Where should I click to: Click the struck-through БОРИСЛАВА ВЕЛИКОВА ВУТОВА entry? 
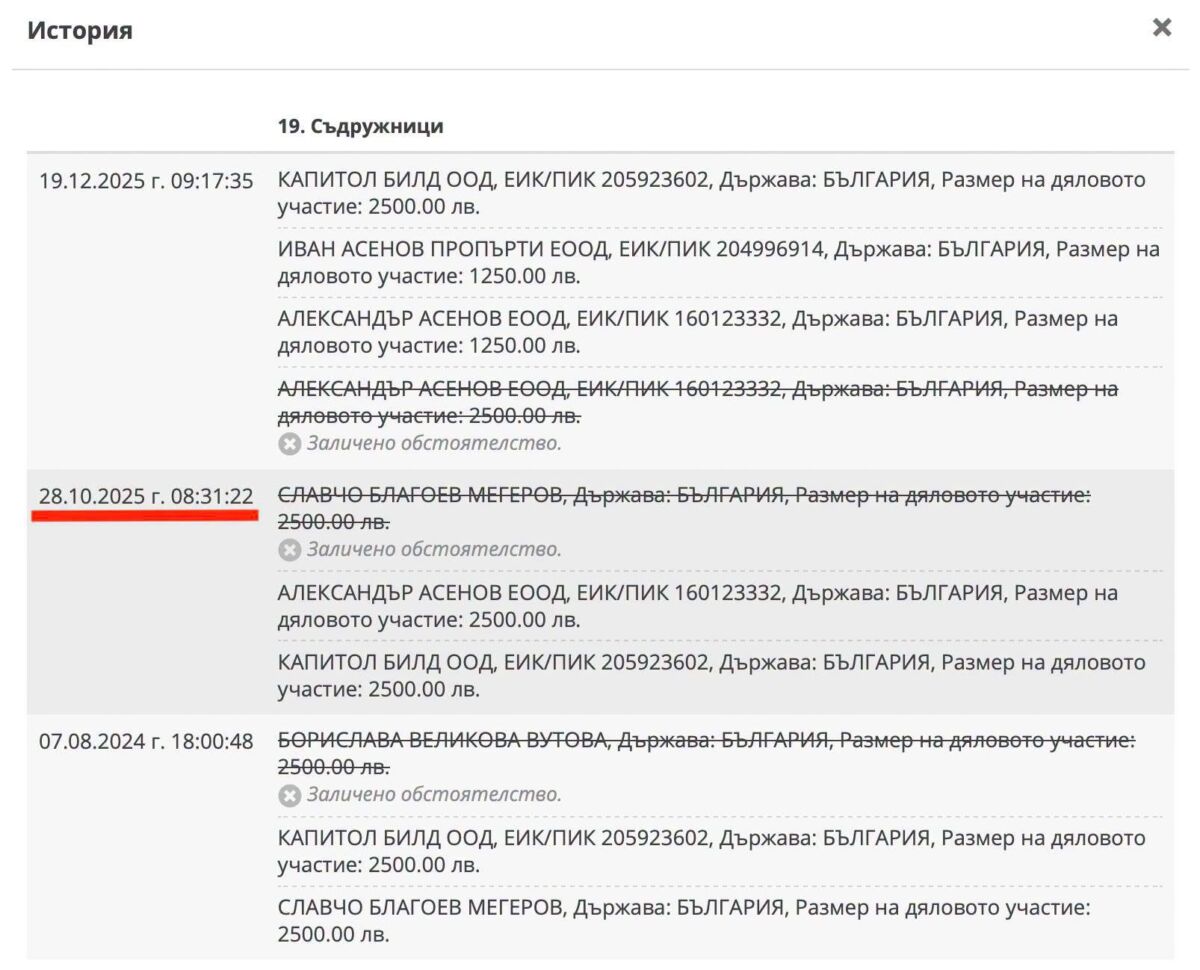pos(707,754)
